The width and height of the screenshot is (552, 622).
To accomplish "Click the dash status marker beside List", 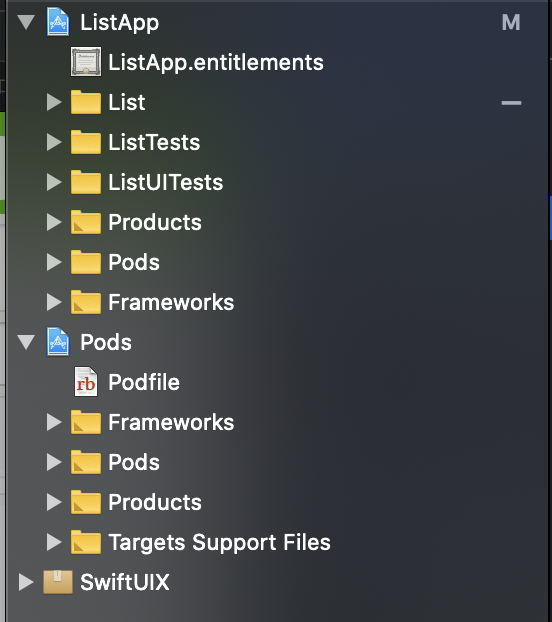I will coord(511,103).
